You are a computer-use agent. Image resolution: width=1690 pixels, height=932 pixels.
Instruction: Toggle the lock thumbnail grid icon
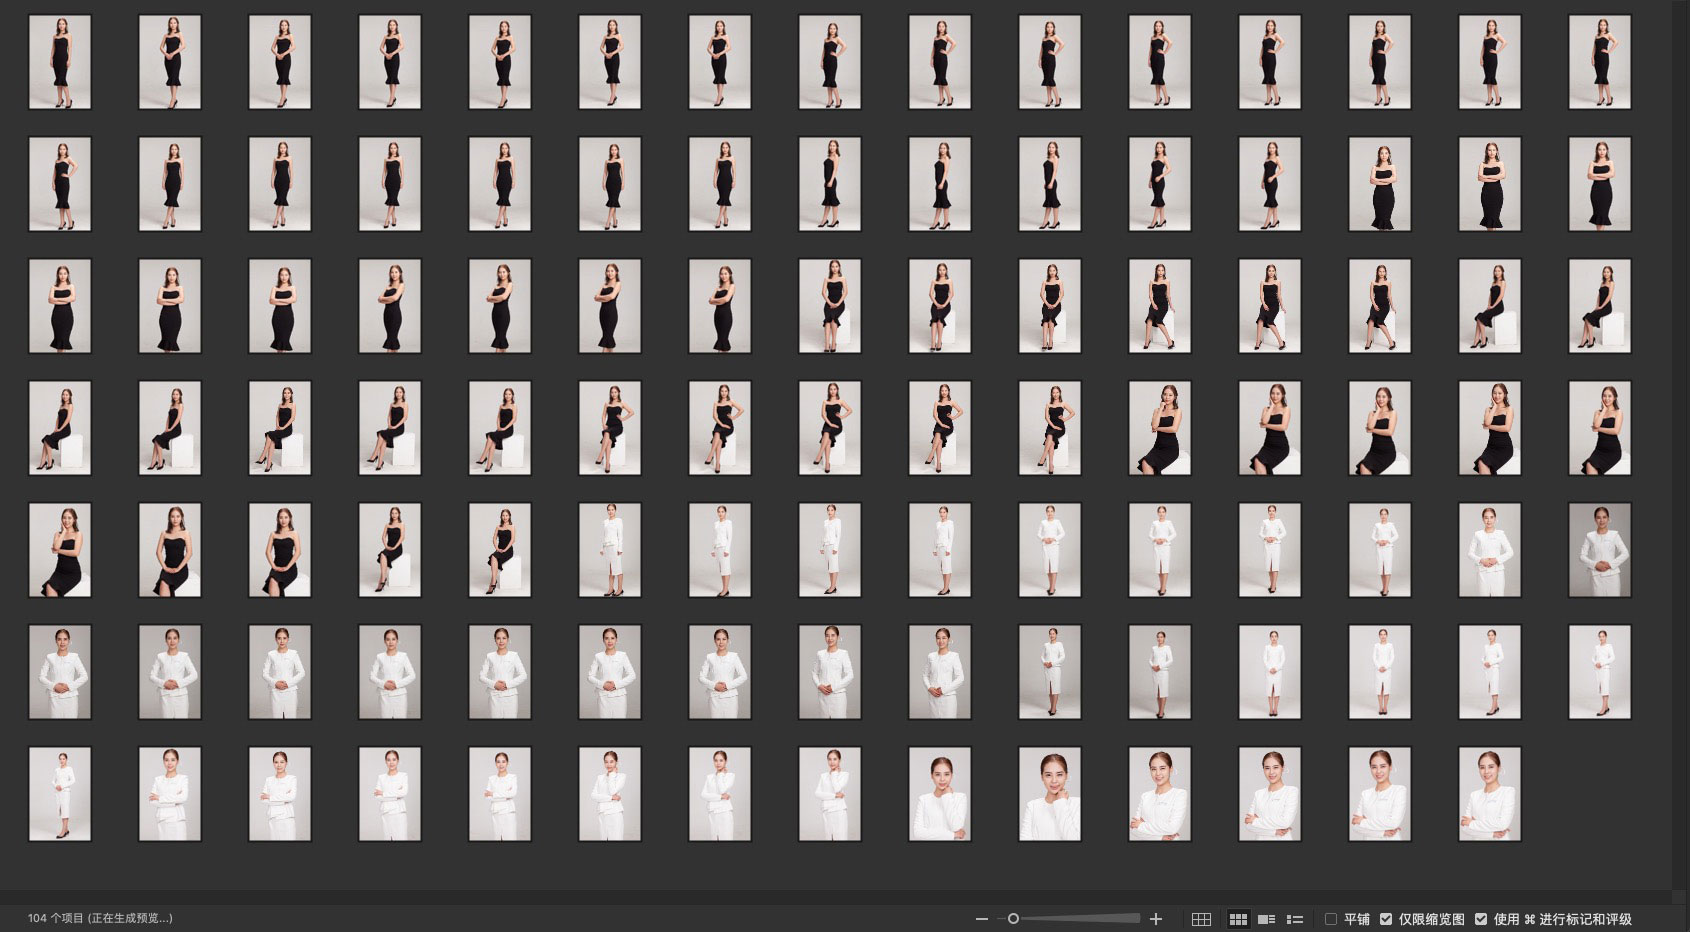pos(1201,919)
